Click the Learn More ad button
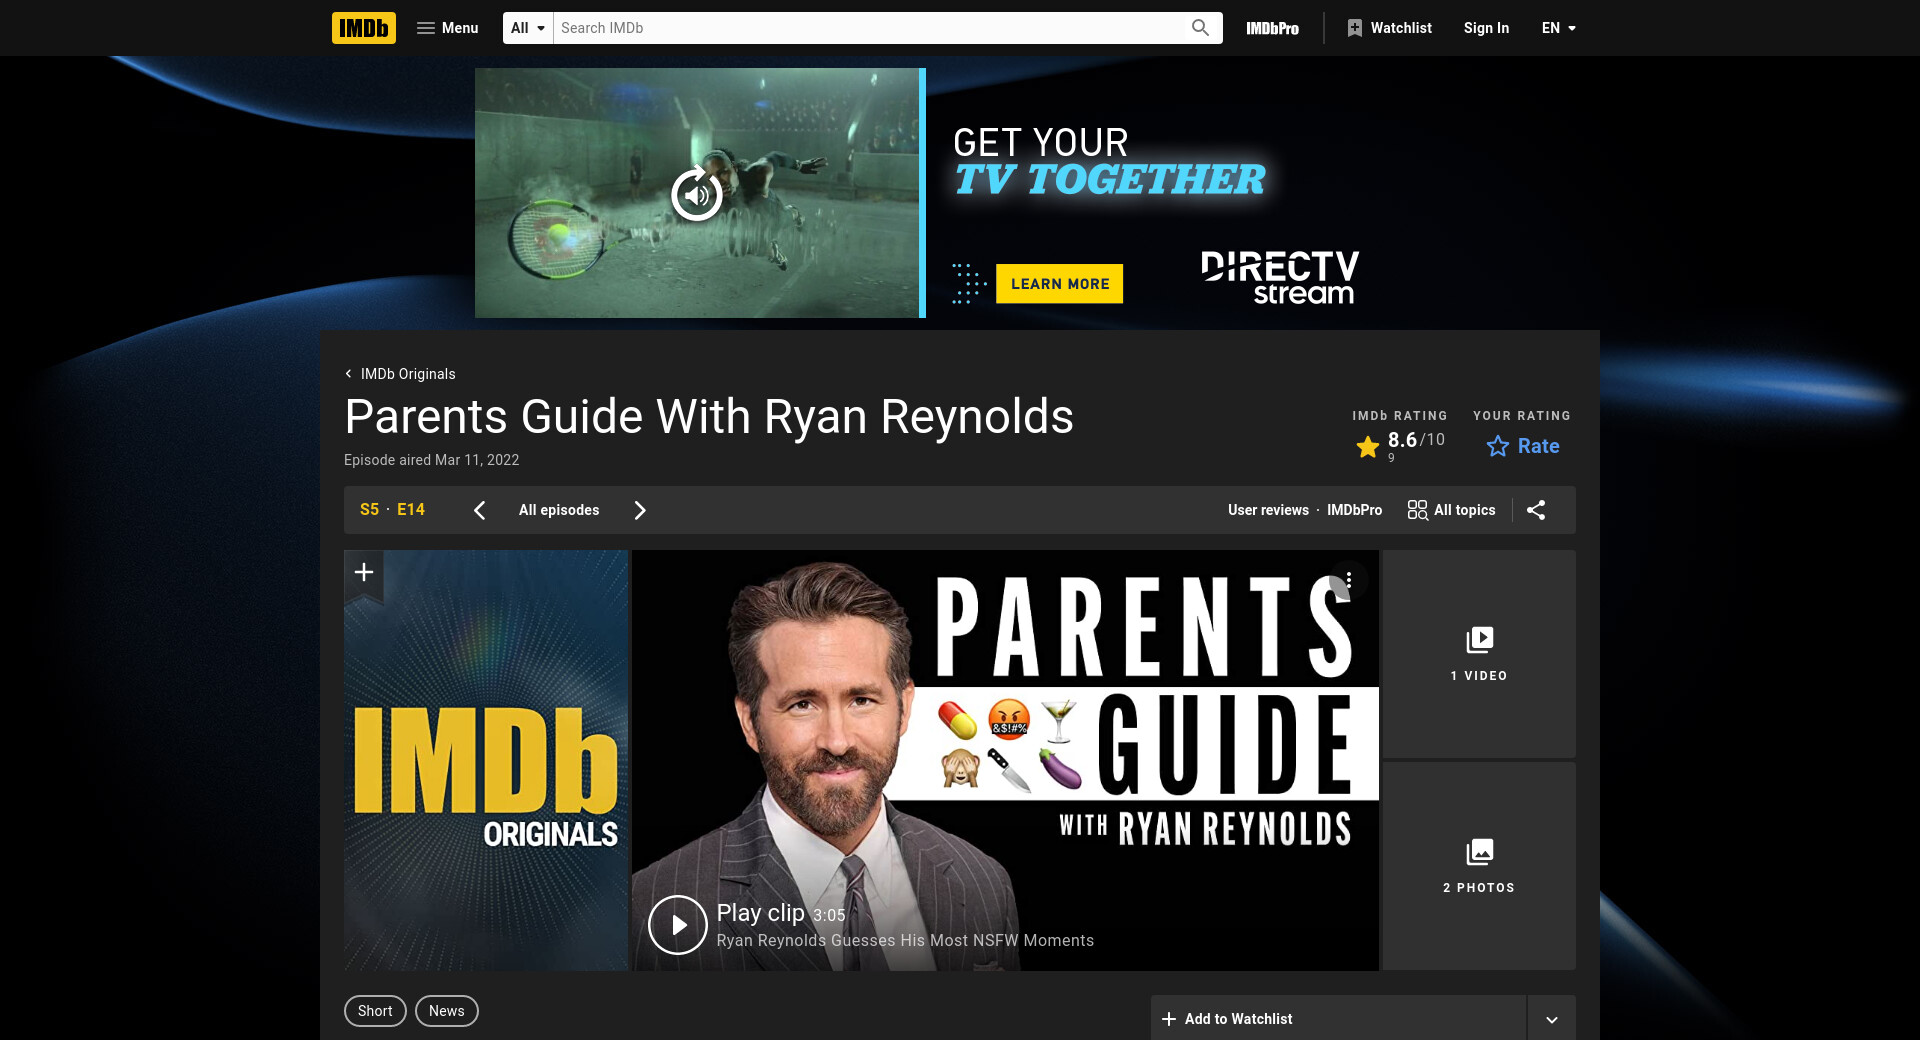1920x1040 pixels. pyautogui.click(x=1059, y=284)
